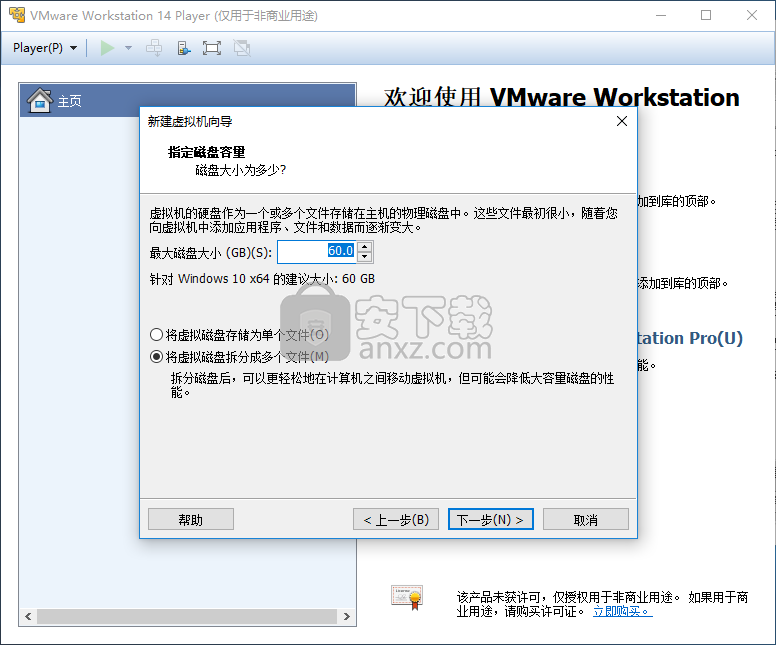This screenshot has width=776, height=645.
Task: Click the license certificate icon
Action: (407, 597)
